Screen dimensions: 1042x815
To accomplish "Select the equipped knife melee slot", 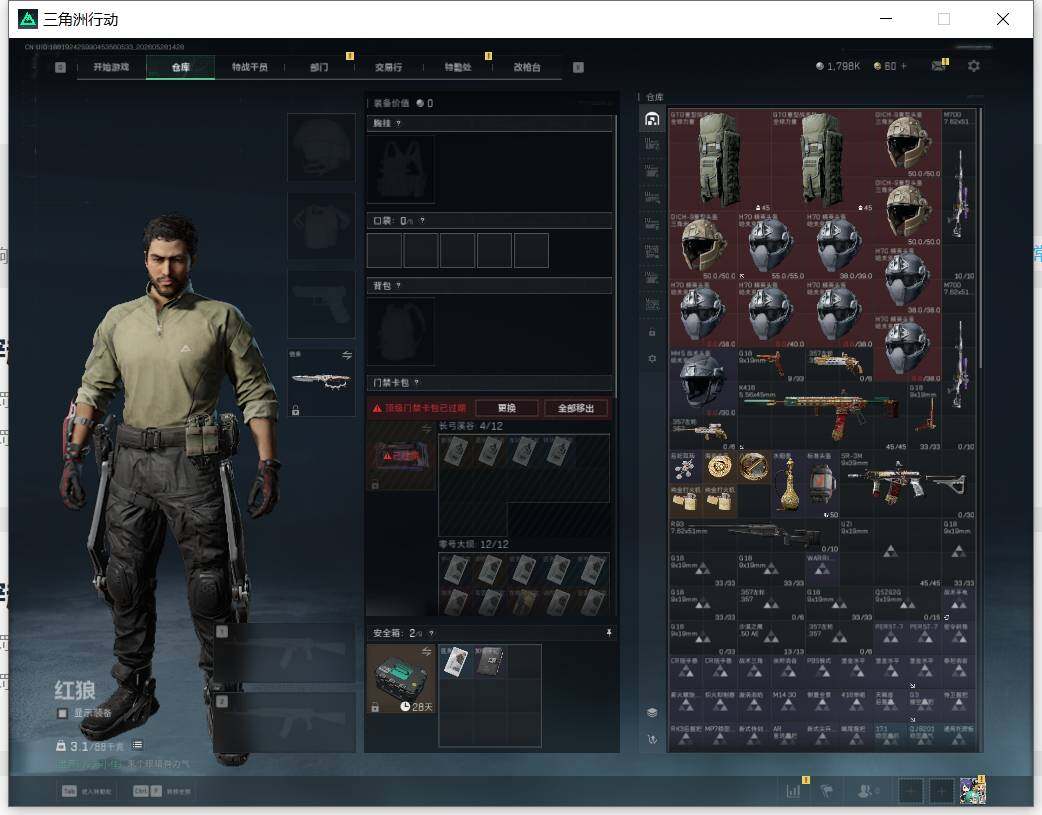I will (x=321, y=382).
